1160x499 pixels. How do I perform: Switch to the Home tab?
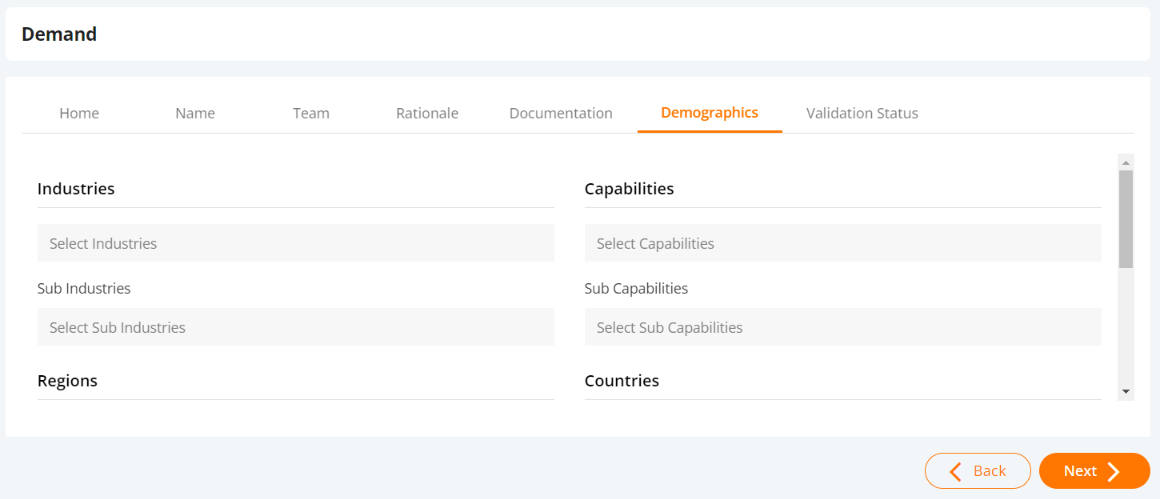pyautogui.click(x=79, y=114)
